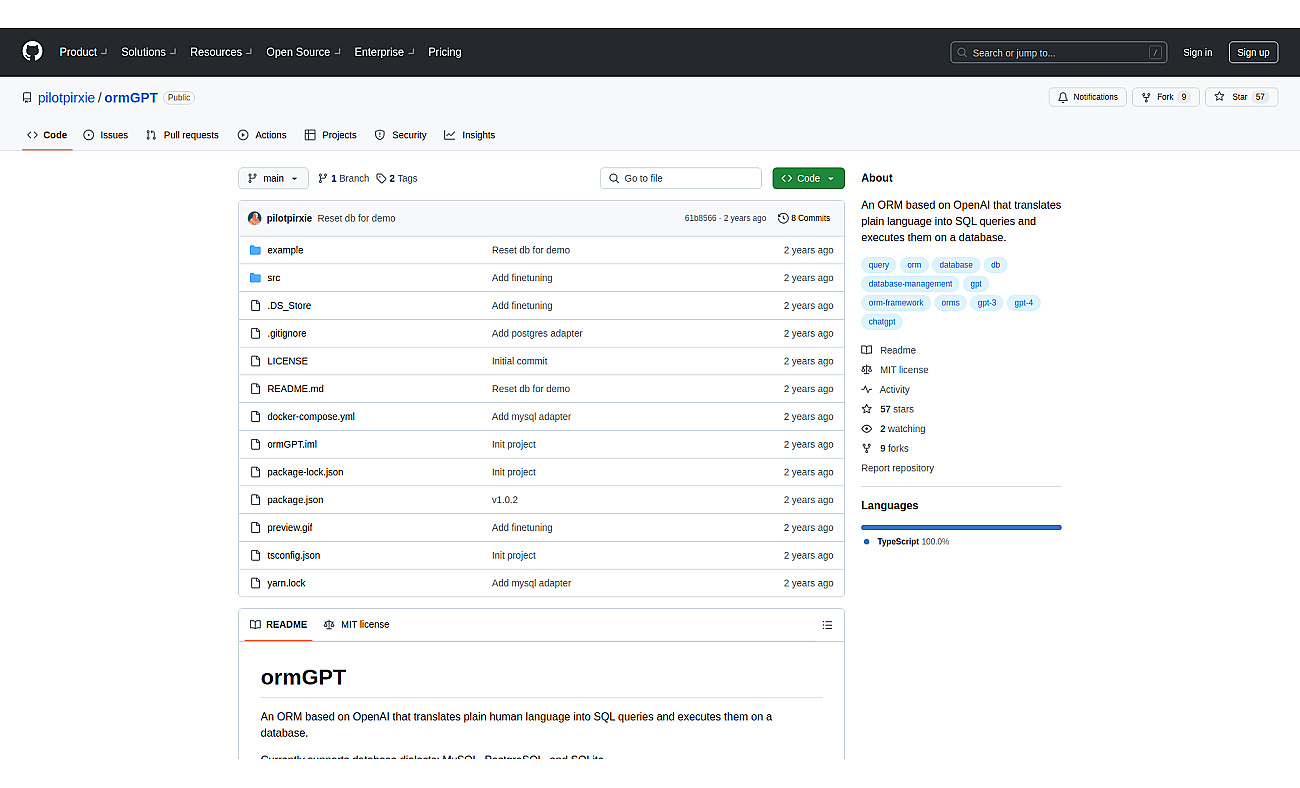Open the docker-compose.yml file
1300x788 pixels.
pos(311,417)
